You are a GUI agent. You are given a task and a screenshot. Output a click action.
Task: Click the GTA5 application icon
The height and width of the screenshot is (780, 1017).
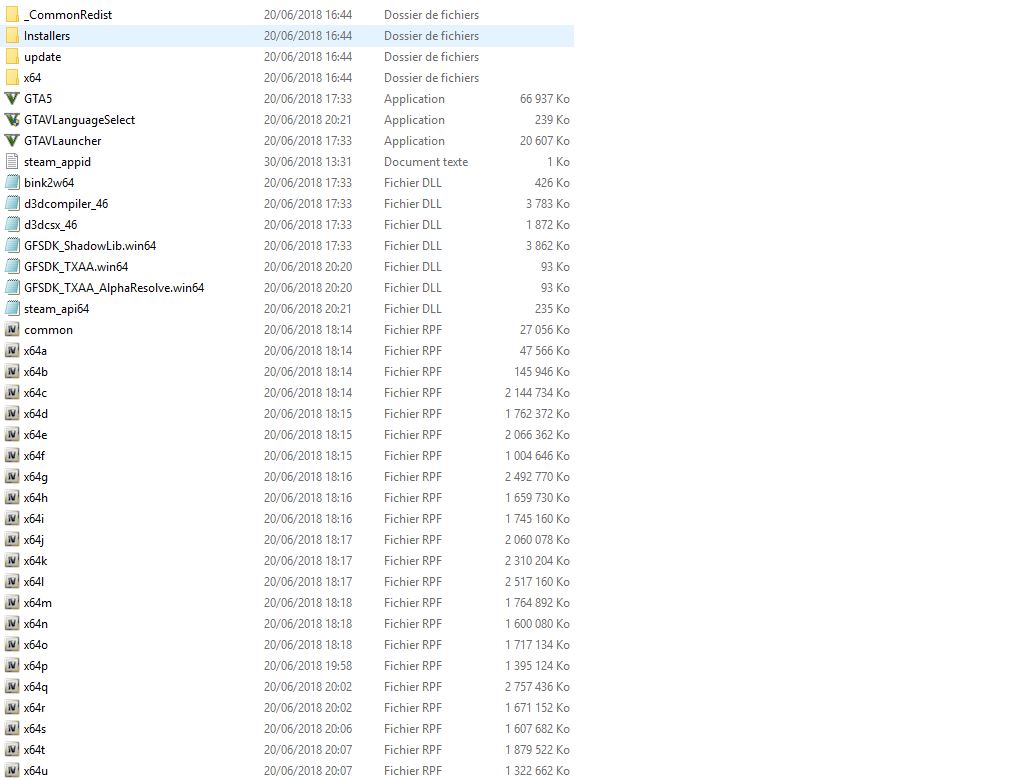[12, 99]
